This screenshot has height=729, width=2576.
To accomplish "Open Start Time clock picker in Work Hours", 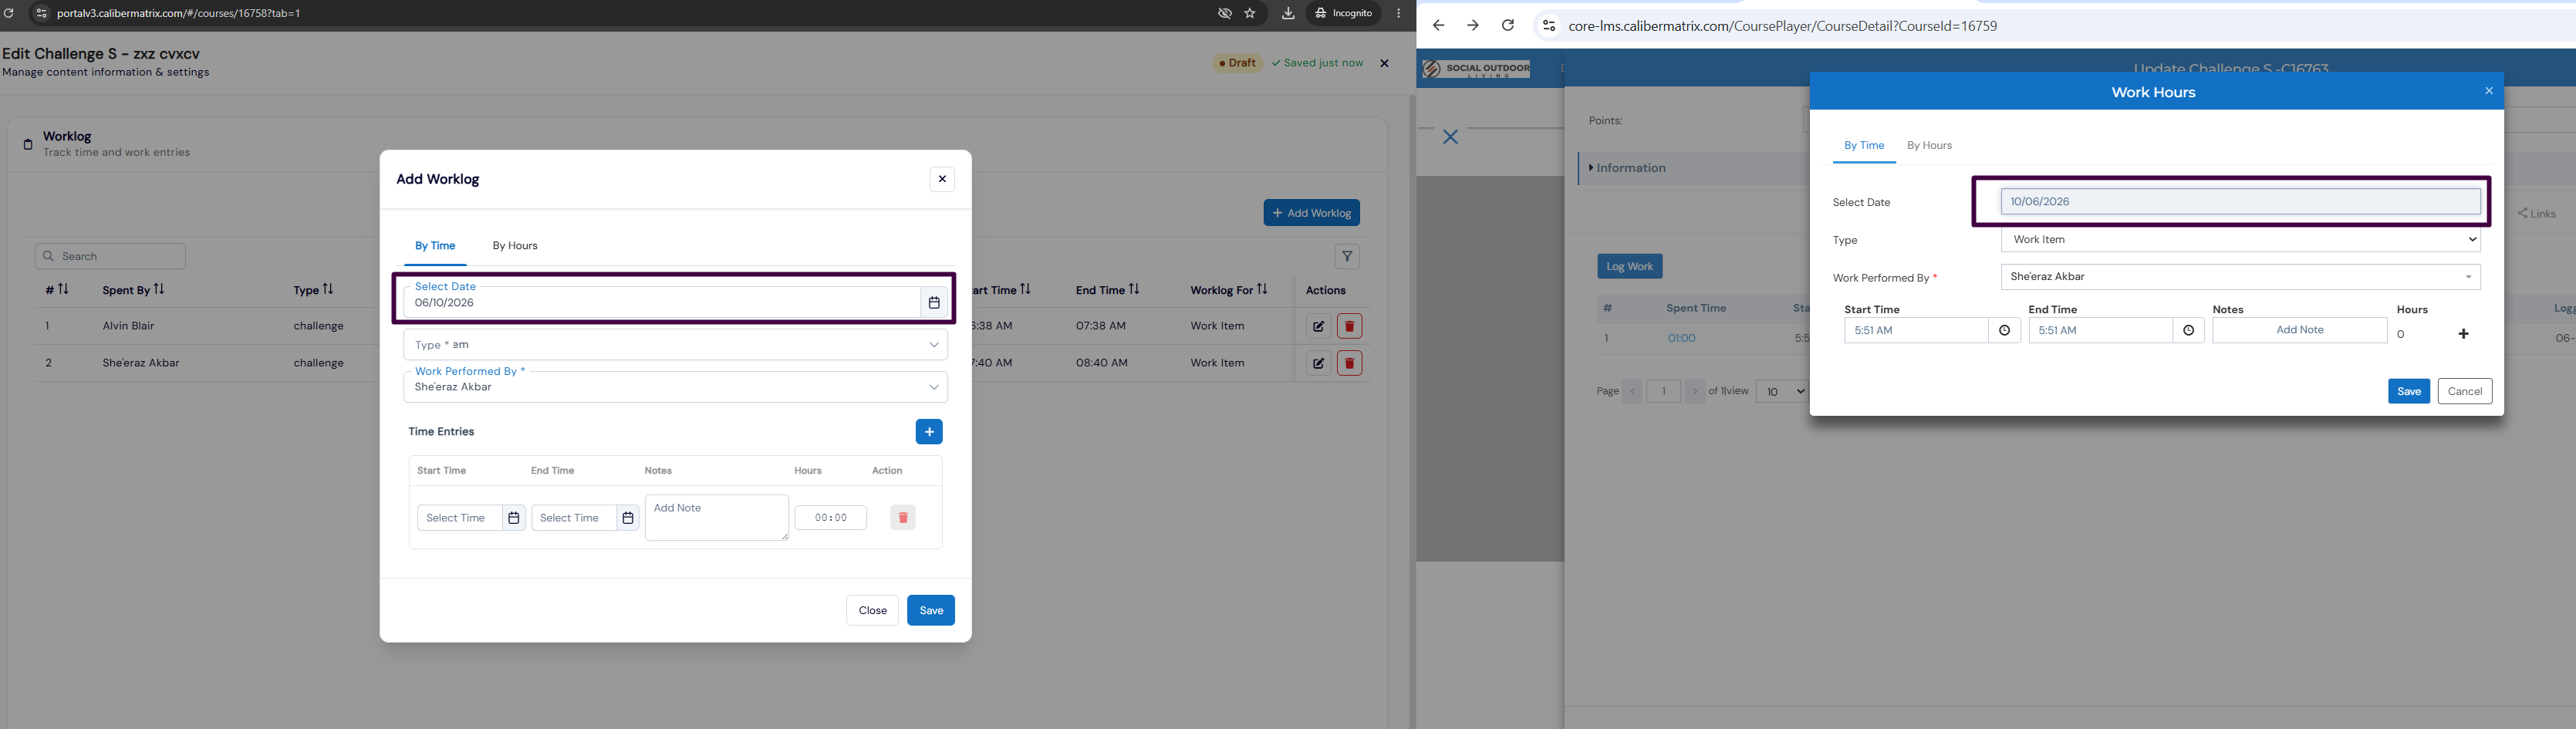I will [2004, 331].
